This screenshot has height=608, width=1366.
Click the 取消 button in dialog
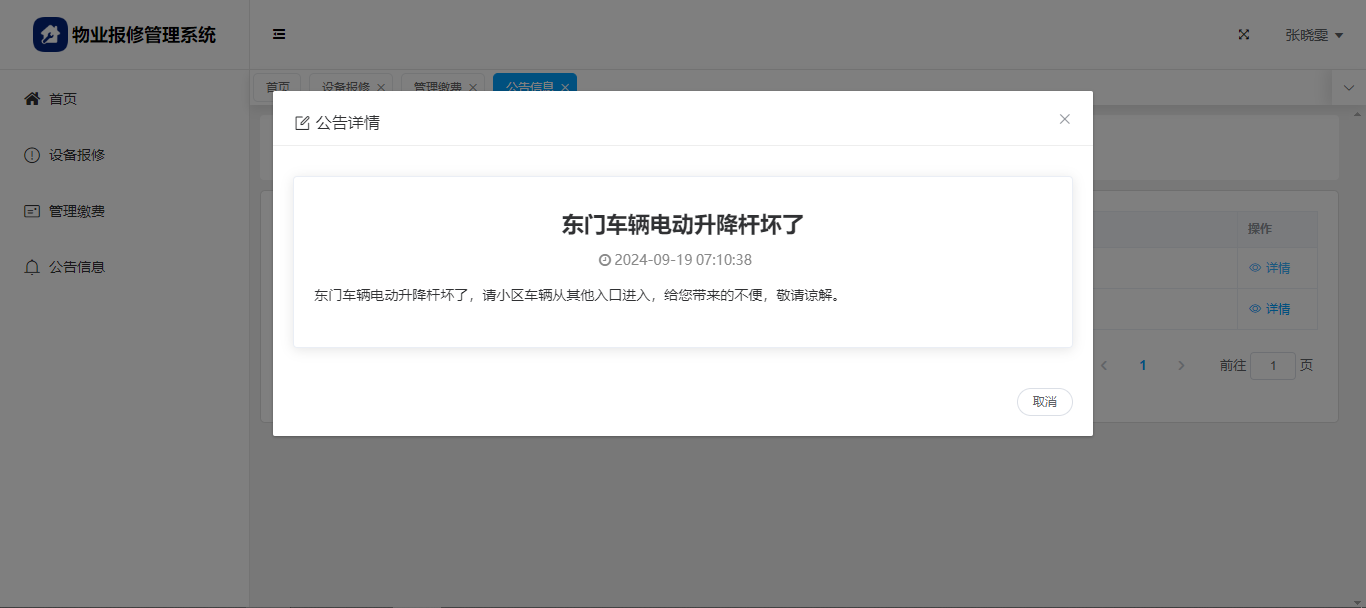tap(1045, 402)
